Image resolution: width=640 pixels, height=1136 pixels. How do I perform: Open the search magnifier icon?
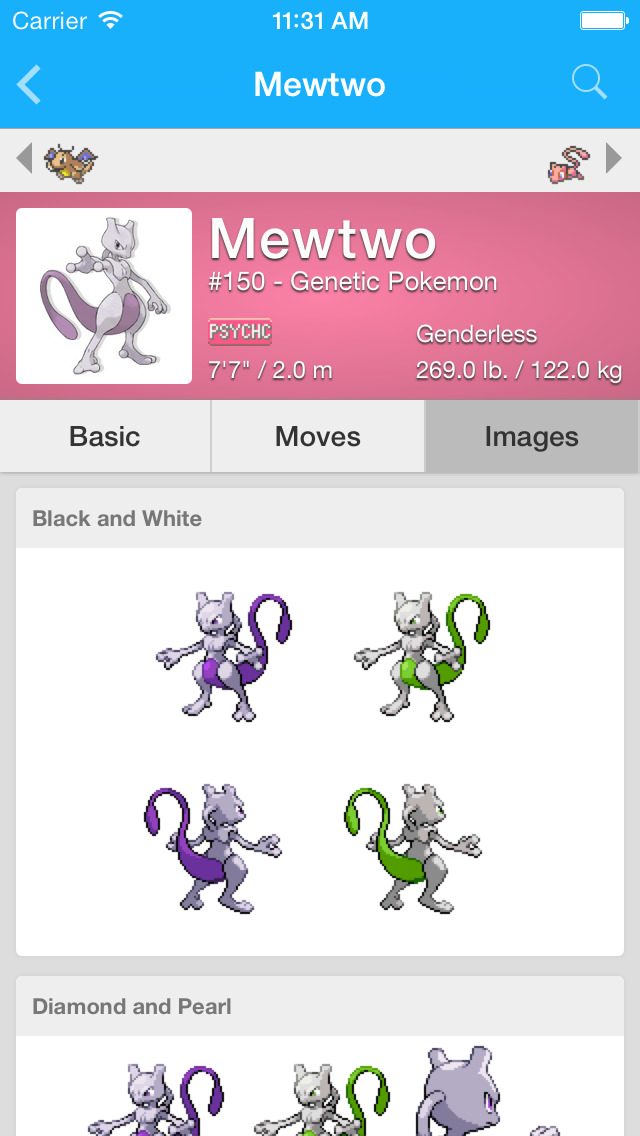(589, 82)
